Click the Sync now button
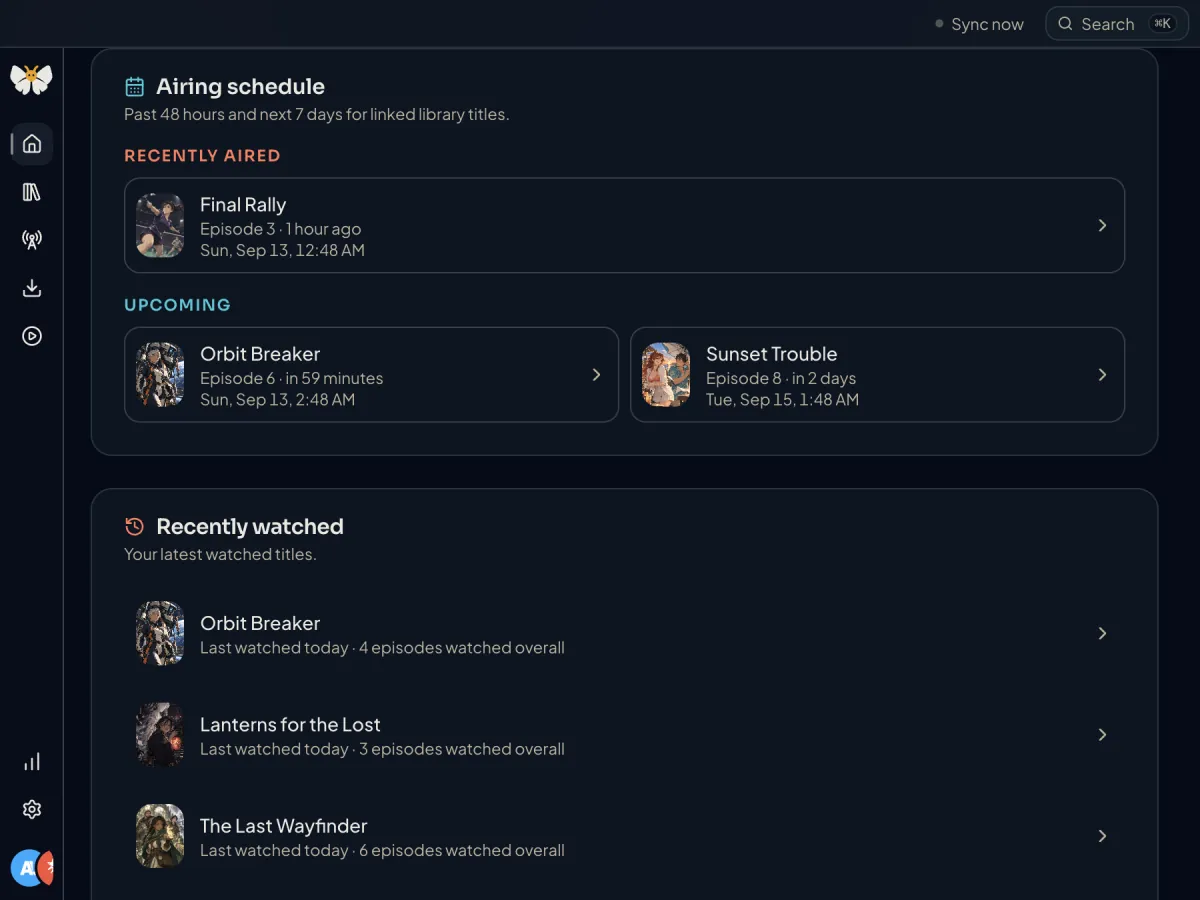1200x900 pixels. 979,24
